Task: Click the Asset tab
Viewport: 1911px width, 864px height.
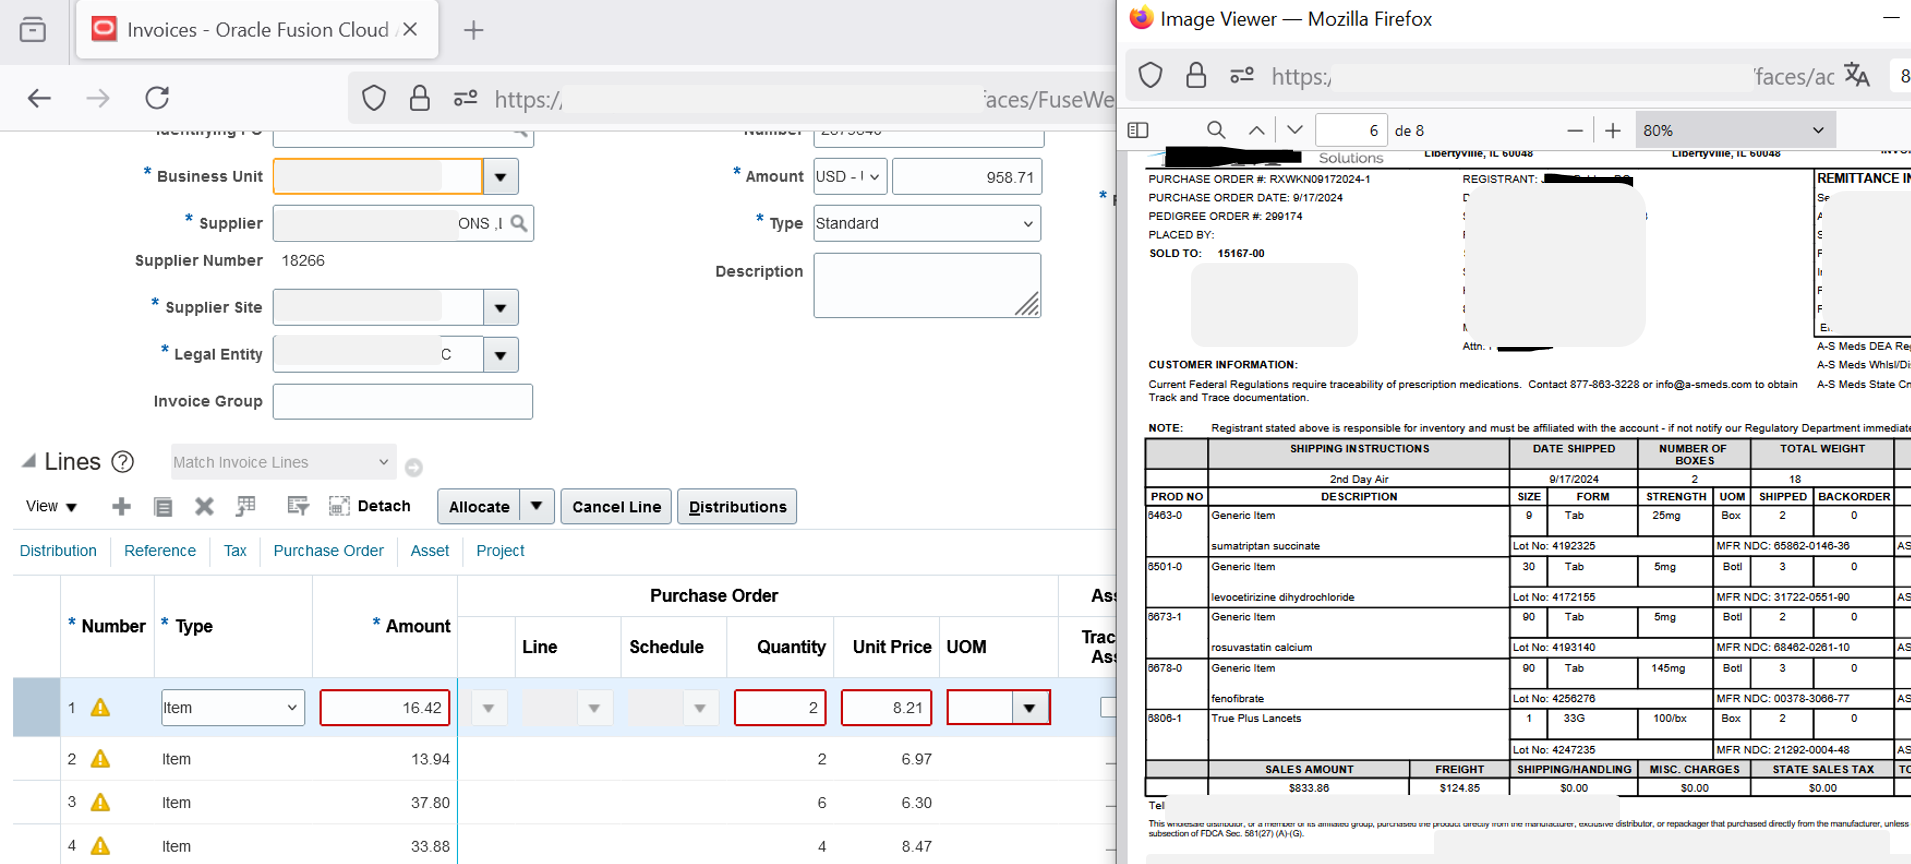Action: (x=430, y=551)
